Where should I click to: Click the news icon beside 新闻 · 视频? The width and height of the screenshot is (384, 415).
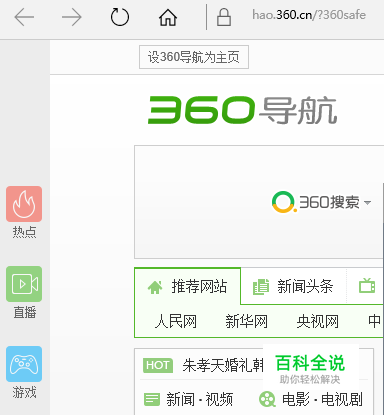click(152, 399)
